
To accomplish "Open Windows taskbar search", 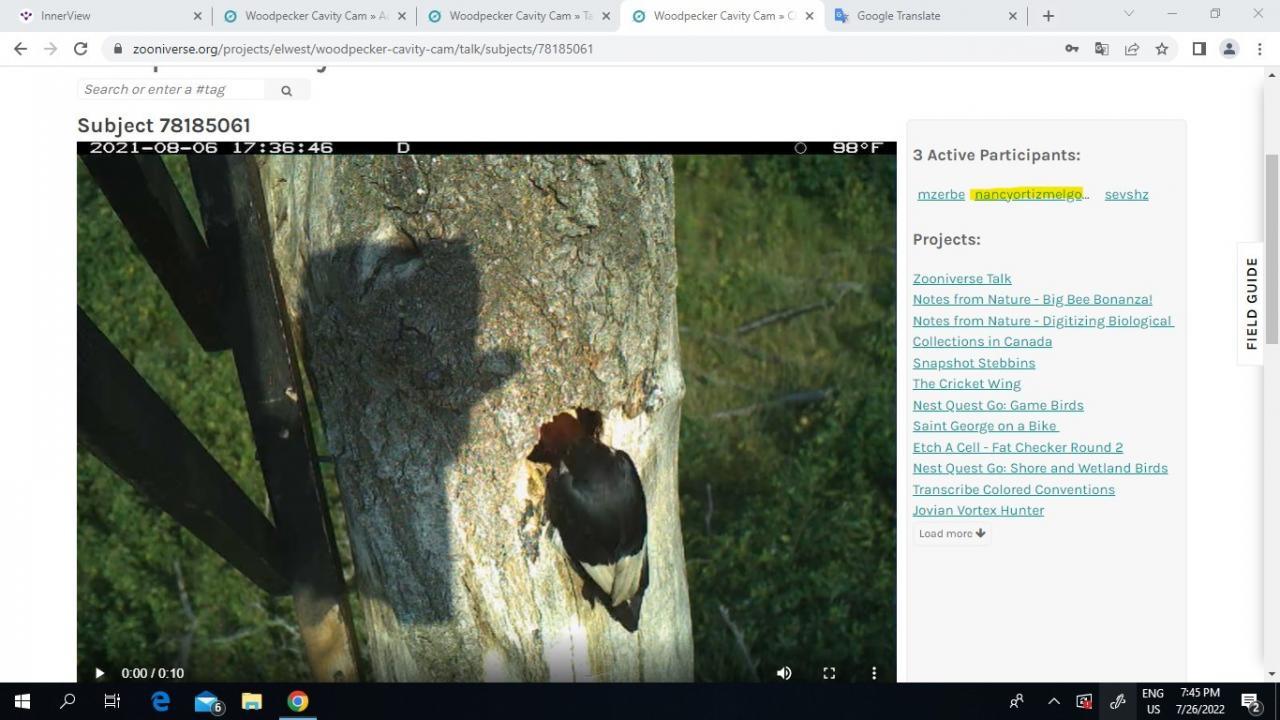I will click(x=67, y=701).
